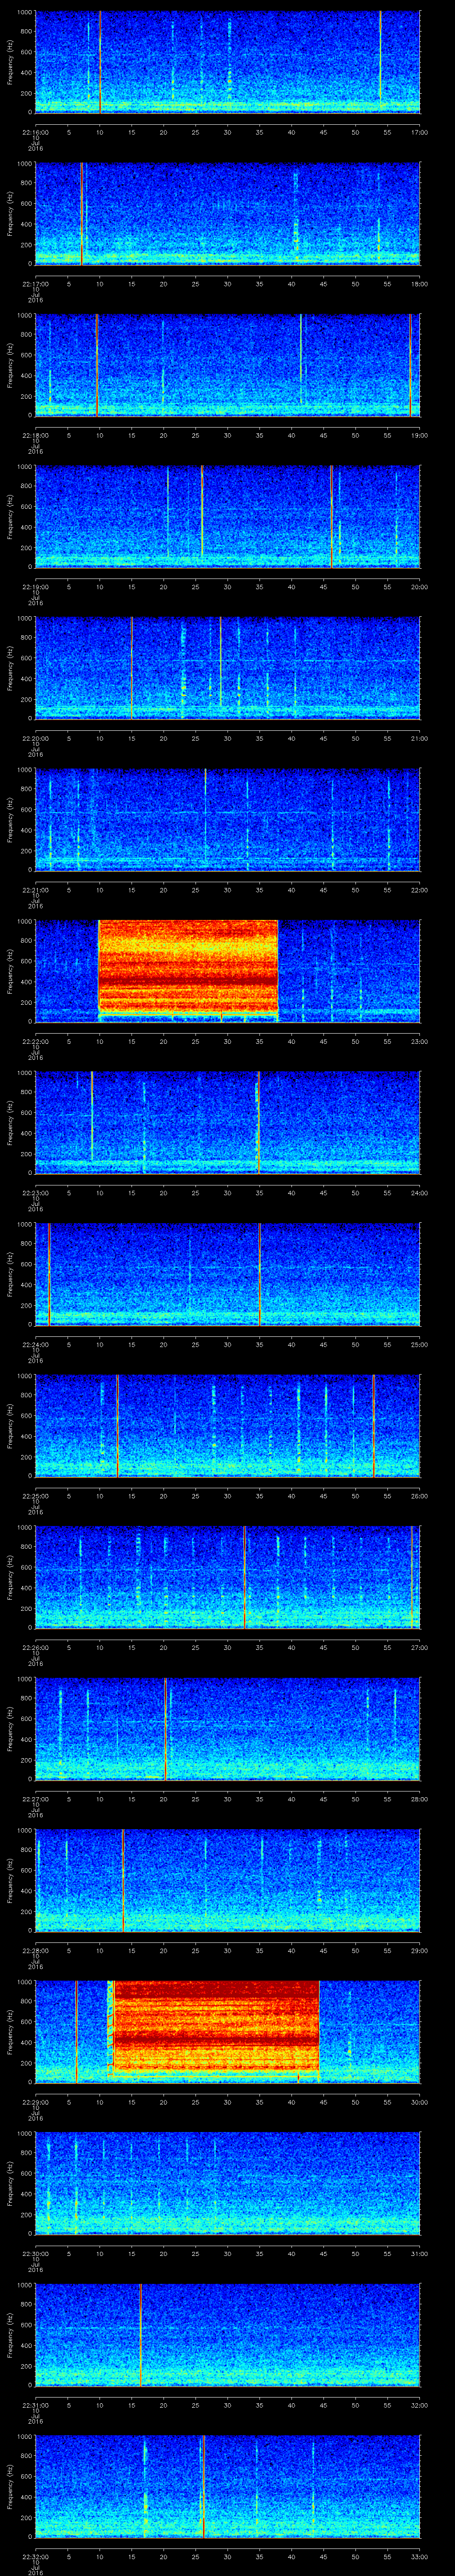Click the '33:00' end time label of last panel

click(420, 2555)
